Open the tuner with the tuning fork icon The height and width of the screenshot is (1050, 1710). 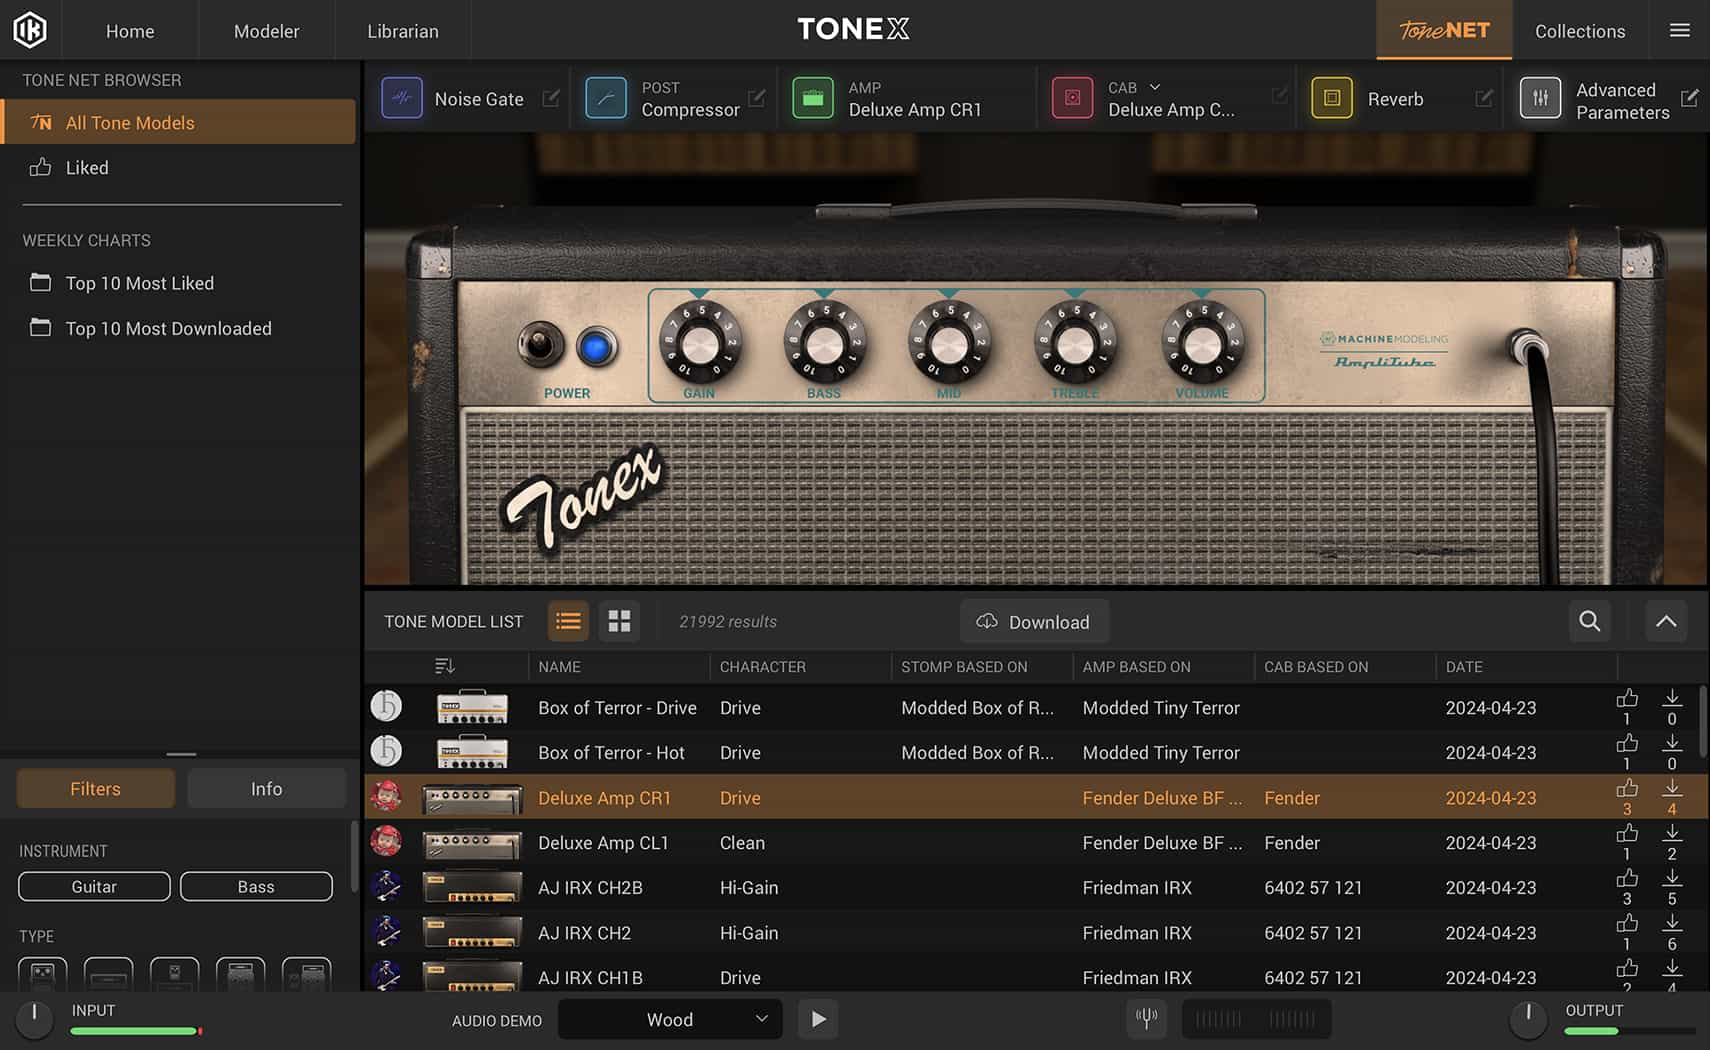(x=1146, y=1019)
